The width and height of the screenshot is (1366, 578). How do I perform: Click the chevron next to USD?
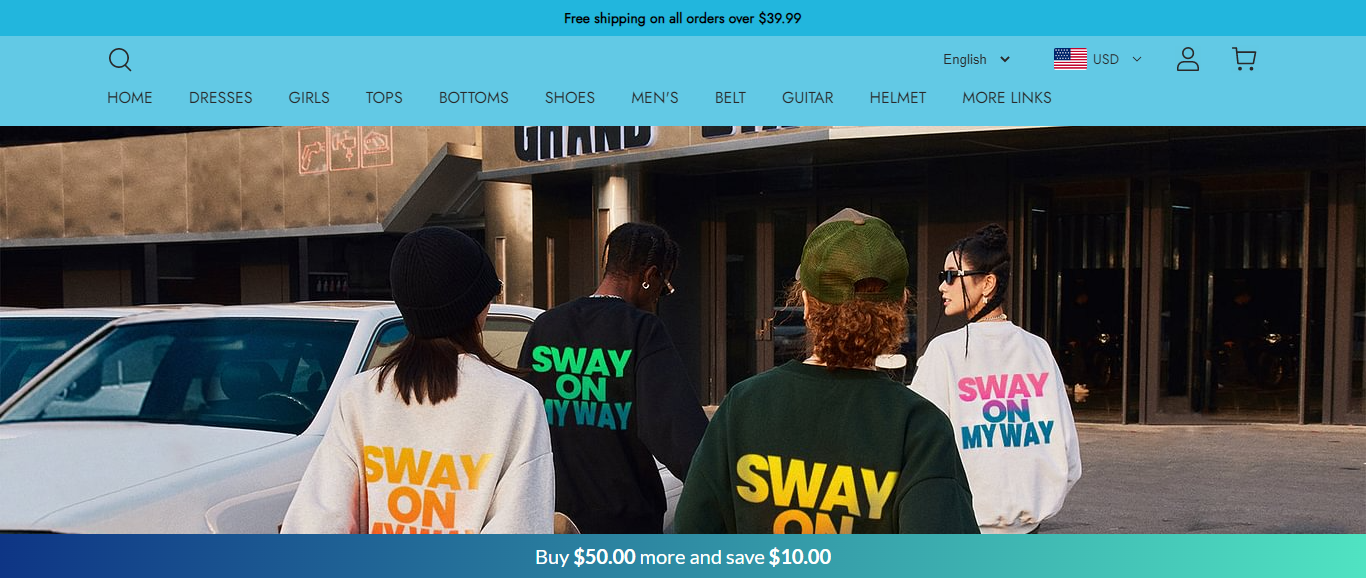[1136, 59]
